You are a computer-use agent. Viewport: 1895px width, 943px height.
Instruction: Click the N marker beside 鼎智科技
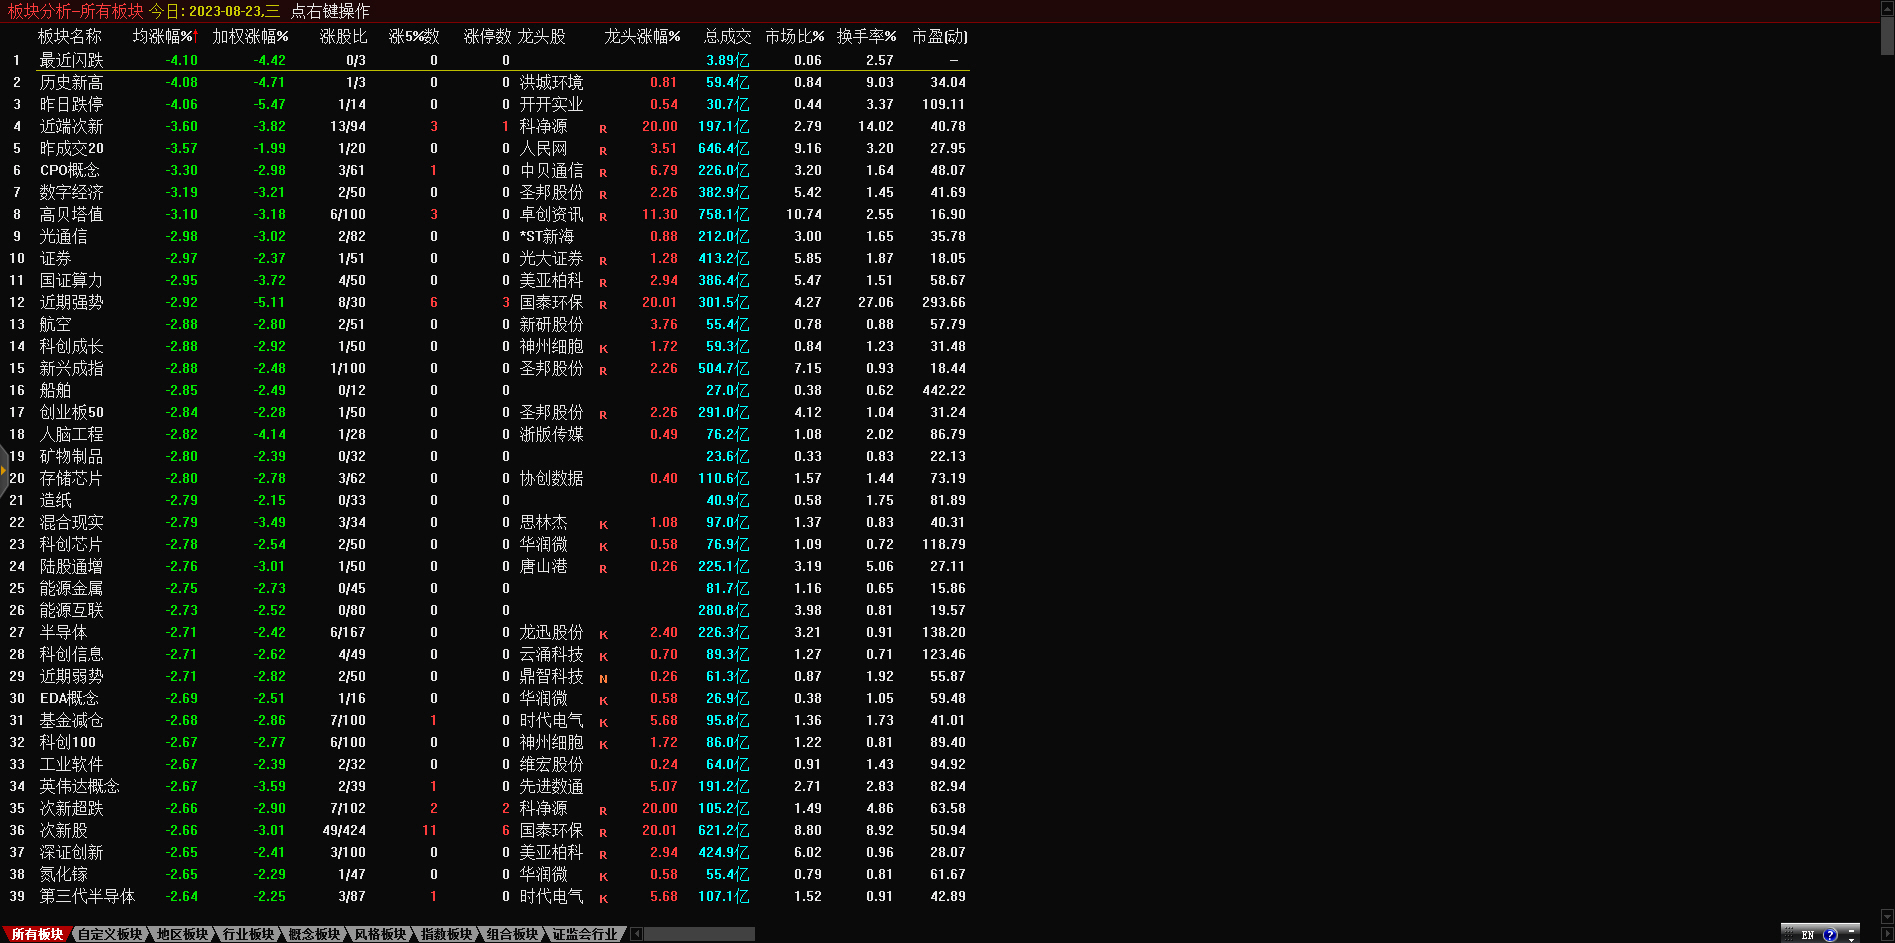(603, 678)
